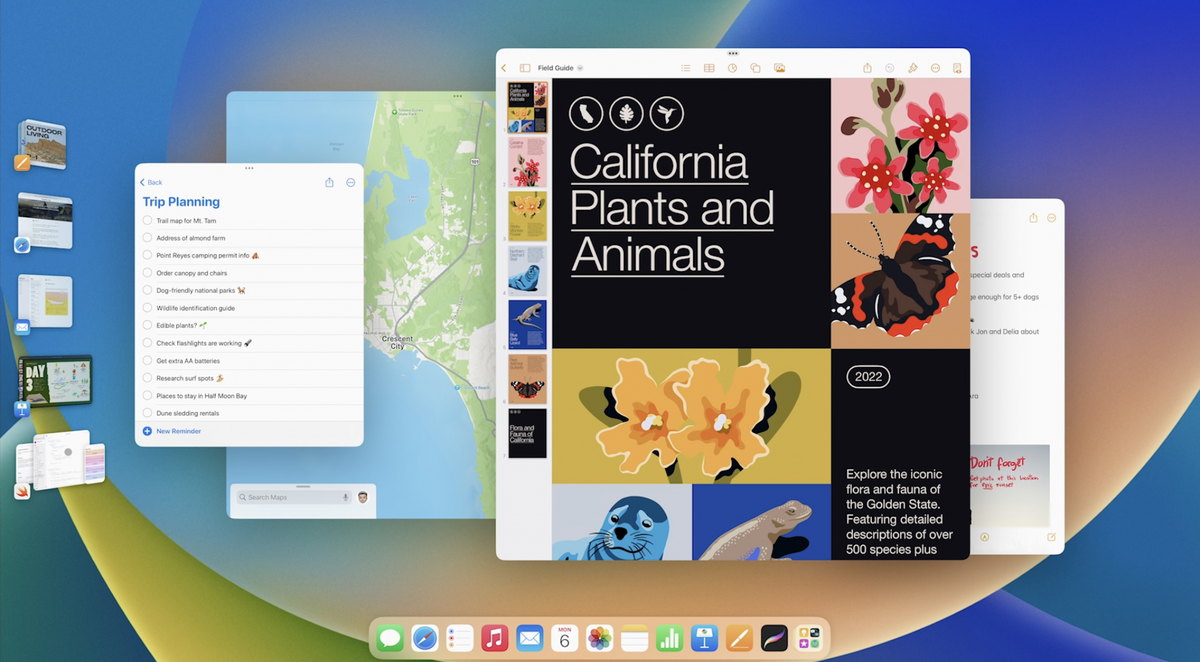Open Outdoor Living Pages window in Stage Manager
The width and height of the screenshot is (1200, 662).
pos(41,145)
